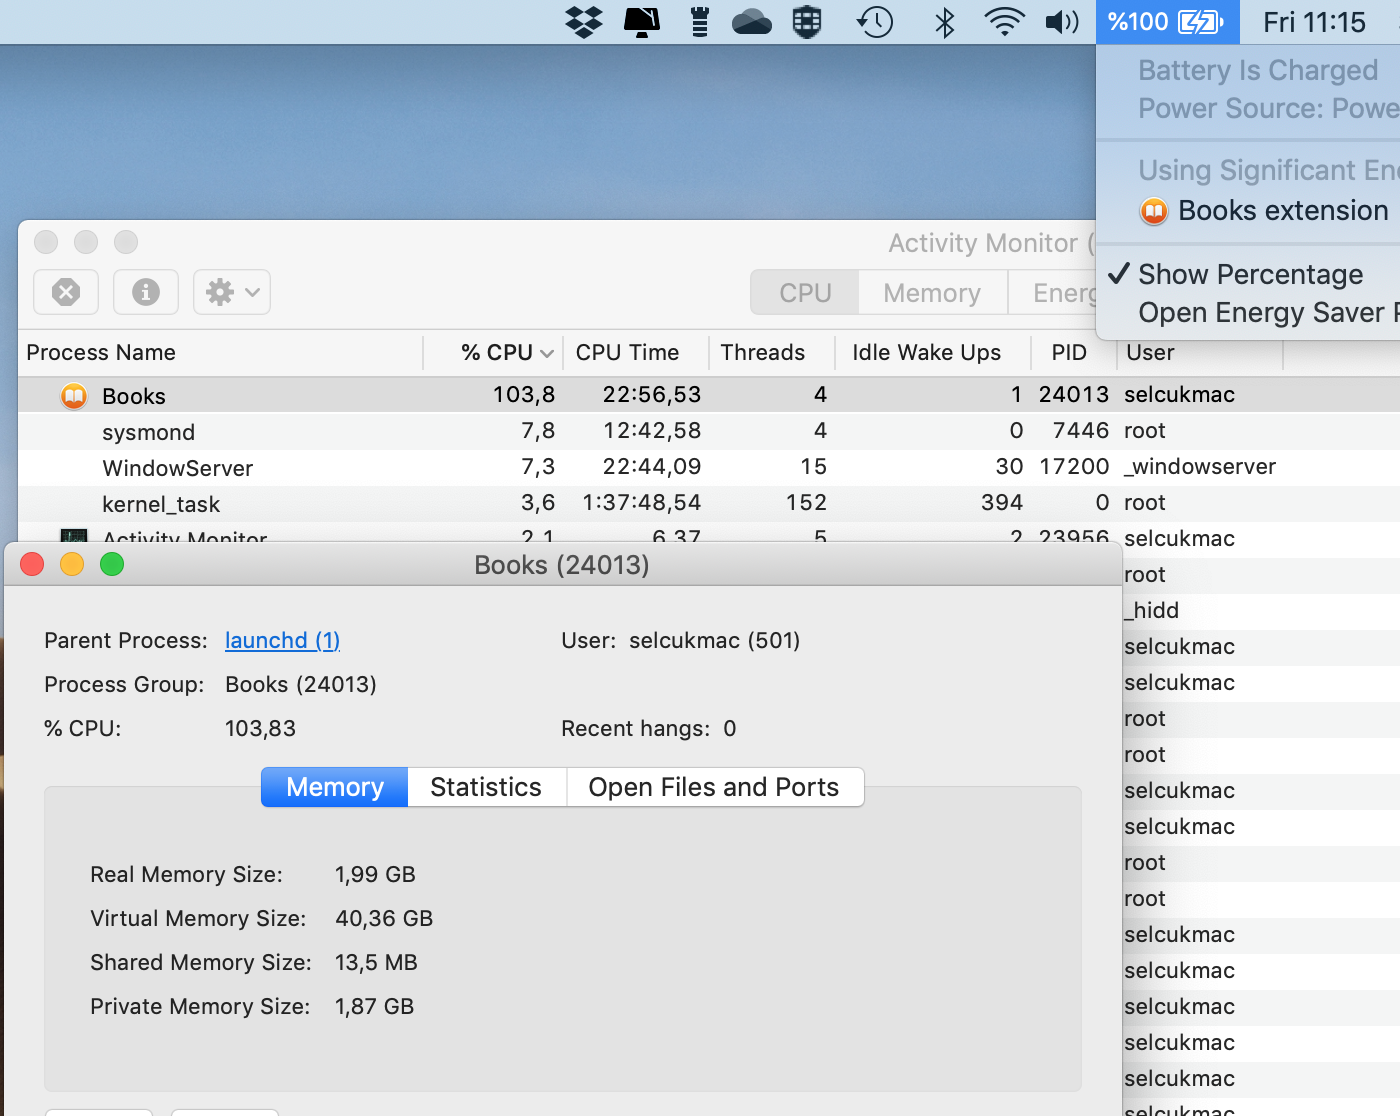This screenshot has width=1400, height=1116.
Task: Click the launchd (1) parent process link
Action: [282, 640]
